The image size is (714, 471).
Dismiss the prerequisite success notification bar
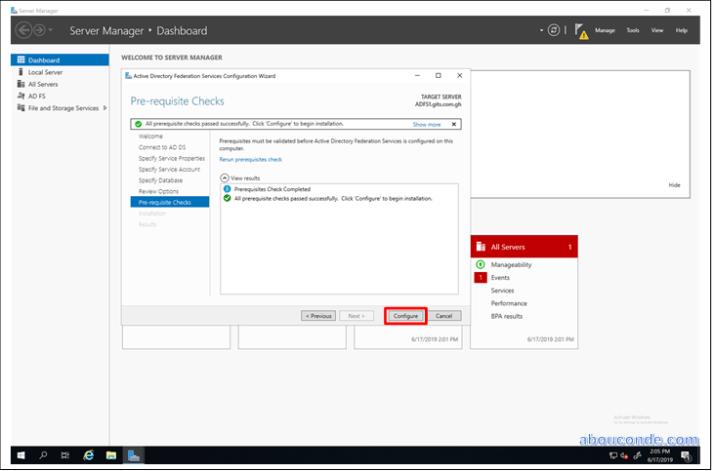point(454,124)
